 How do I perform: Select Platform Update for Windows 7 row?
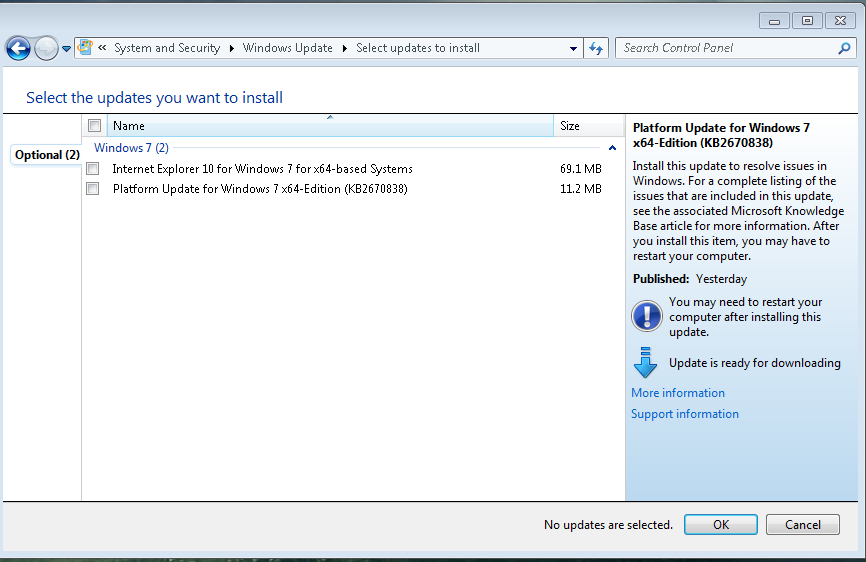352,188
